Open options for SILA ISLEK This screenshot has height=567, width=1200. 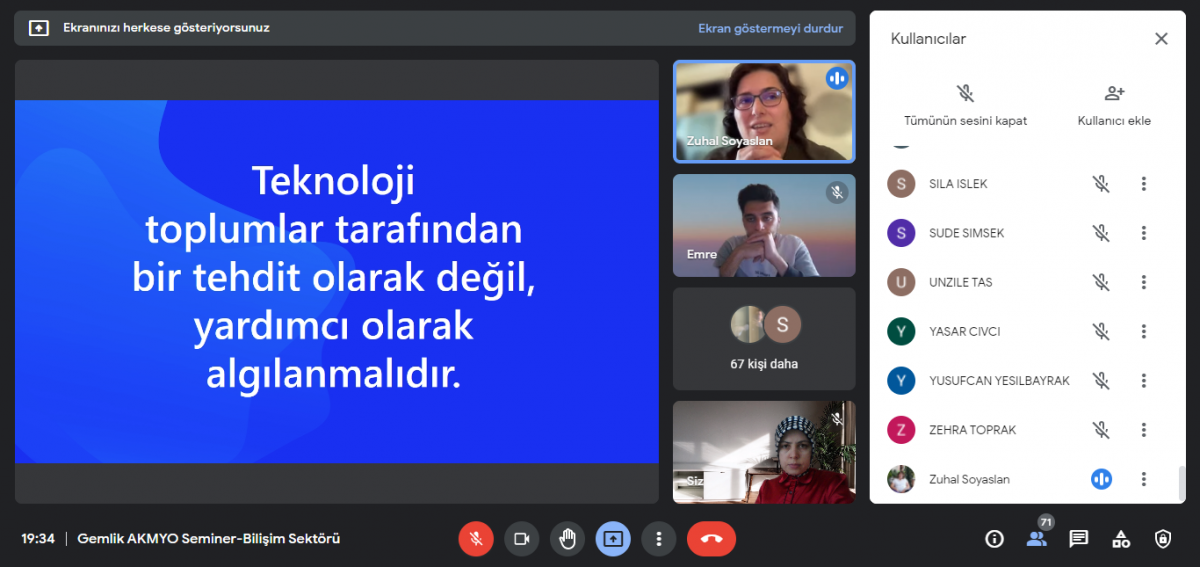[1144, 184]
